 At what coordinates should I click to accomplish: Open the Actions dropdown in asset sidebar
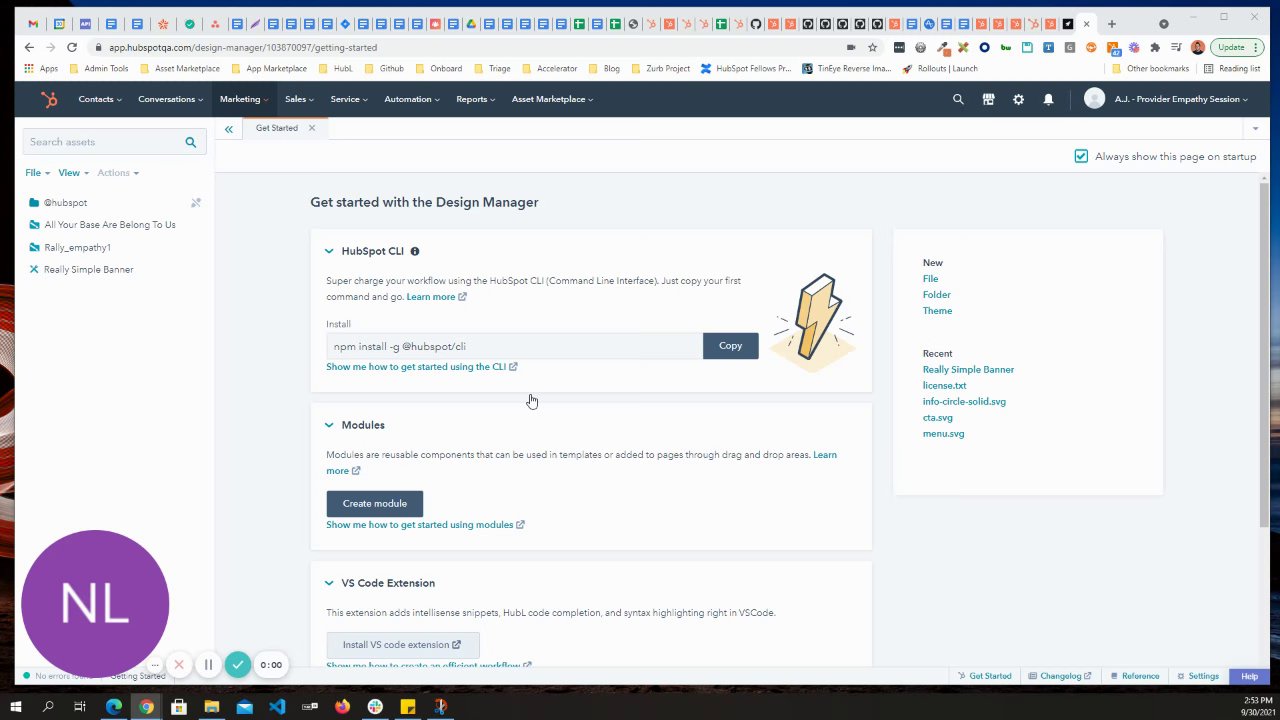117,173
